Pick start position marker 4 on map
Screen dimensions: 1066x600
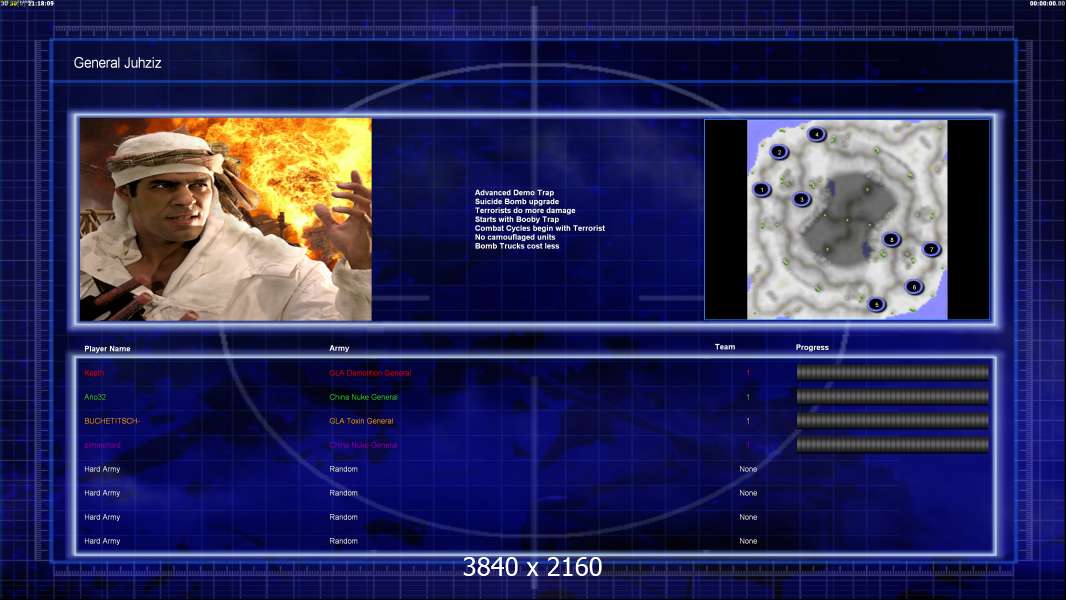(x=817, y=134)
